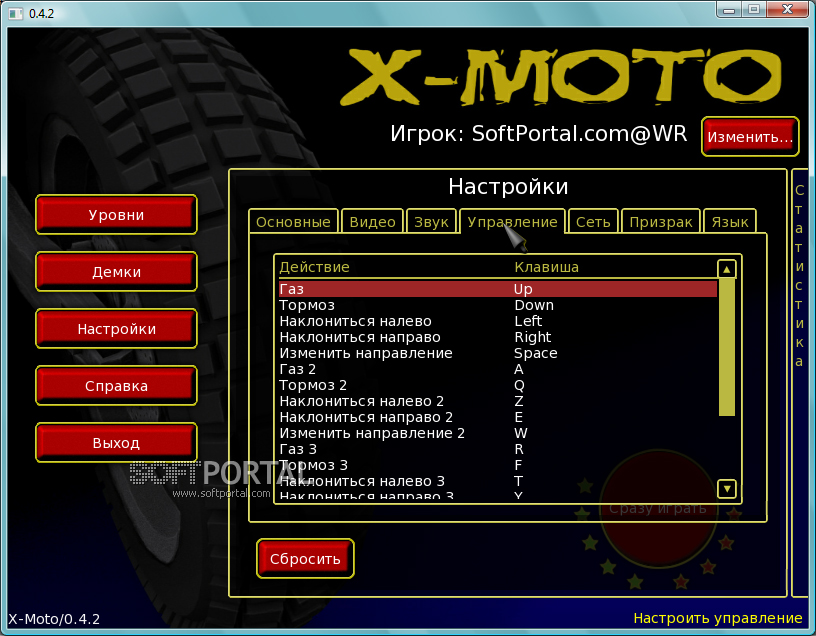Select the Наклониться направо 2 row
This screenshot has height=636, width=816.
coord(498,417)
